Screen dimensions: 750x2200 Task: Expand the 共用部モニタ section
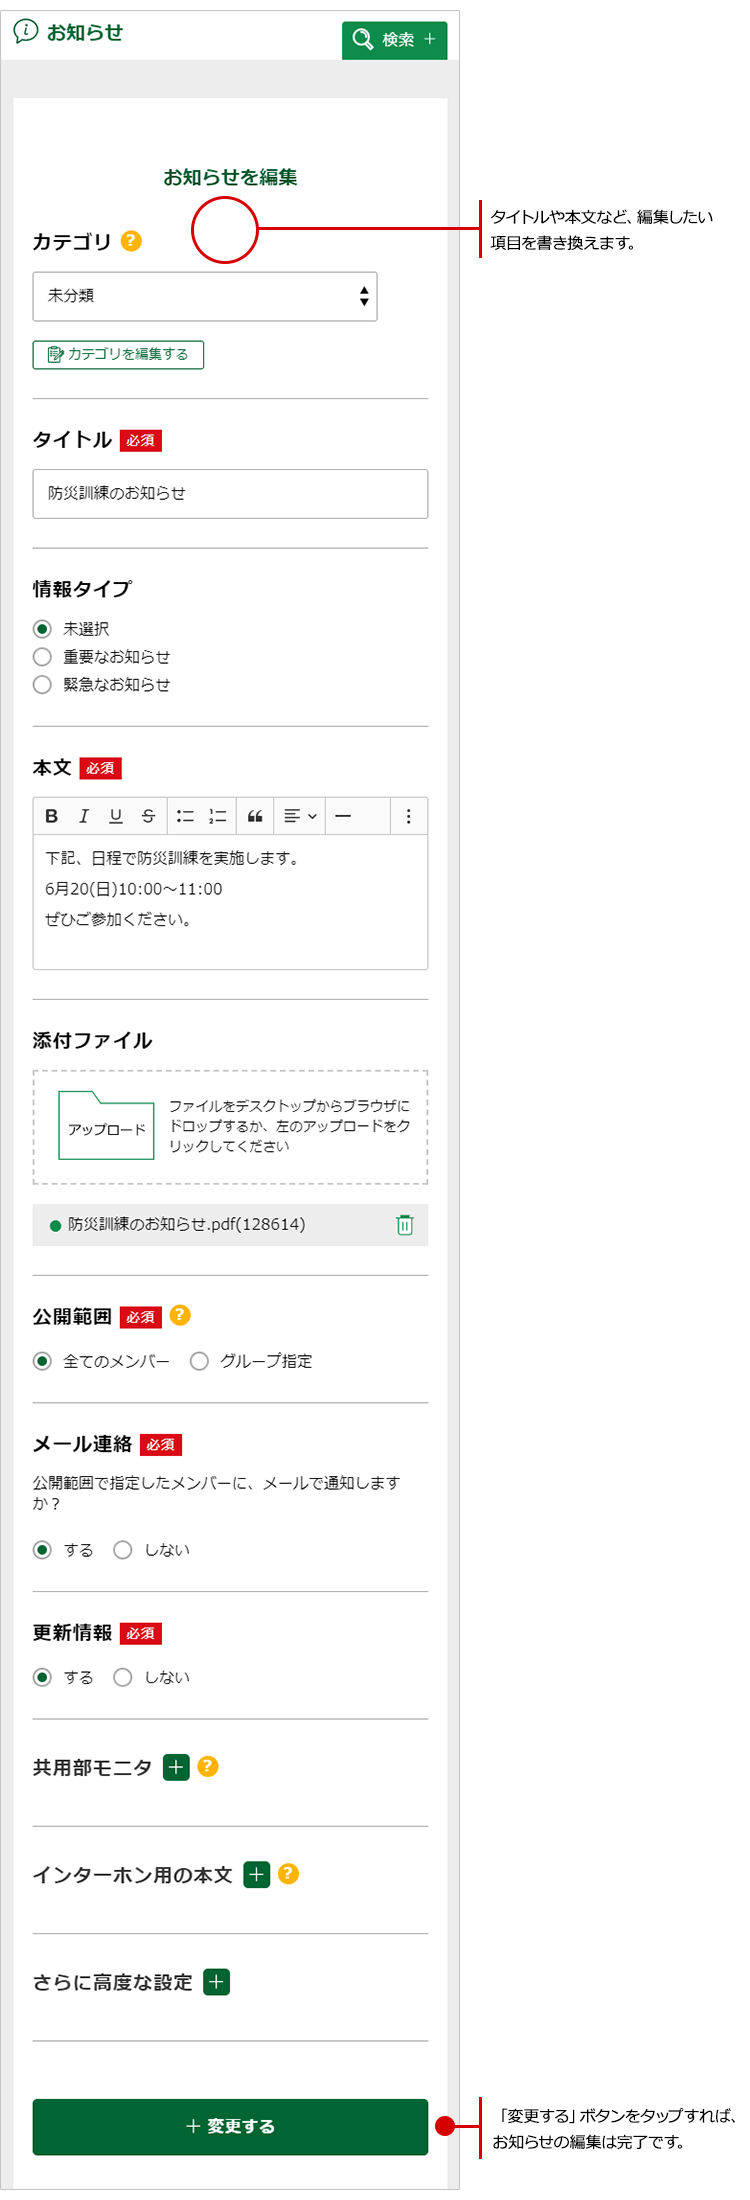pos(176,1767)
